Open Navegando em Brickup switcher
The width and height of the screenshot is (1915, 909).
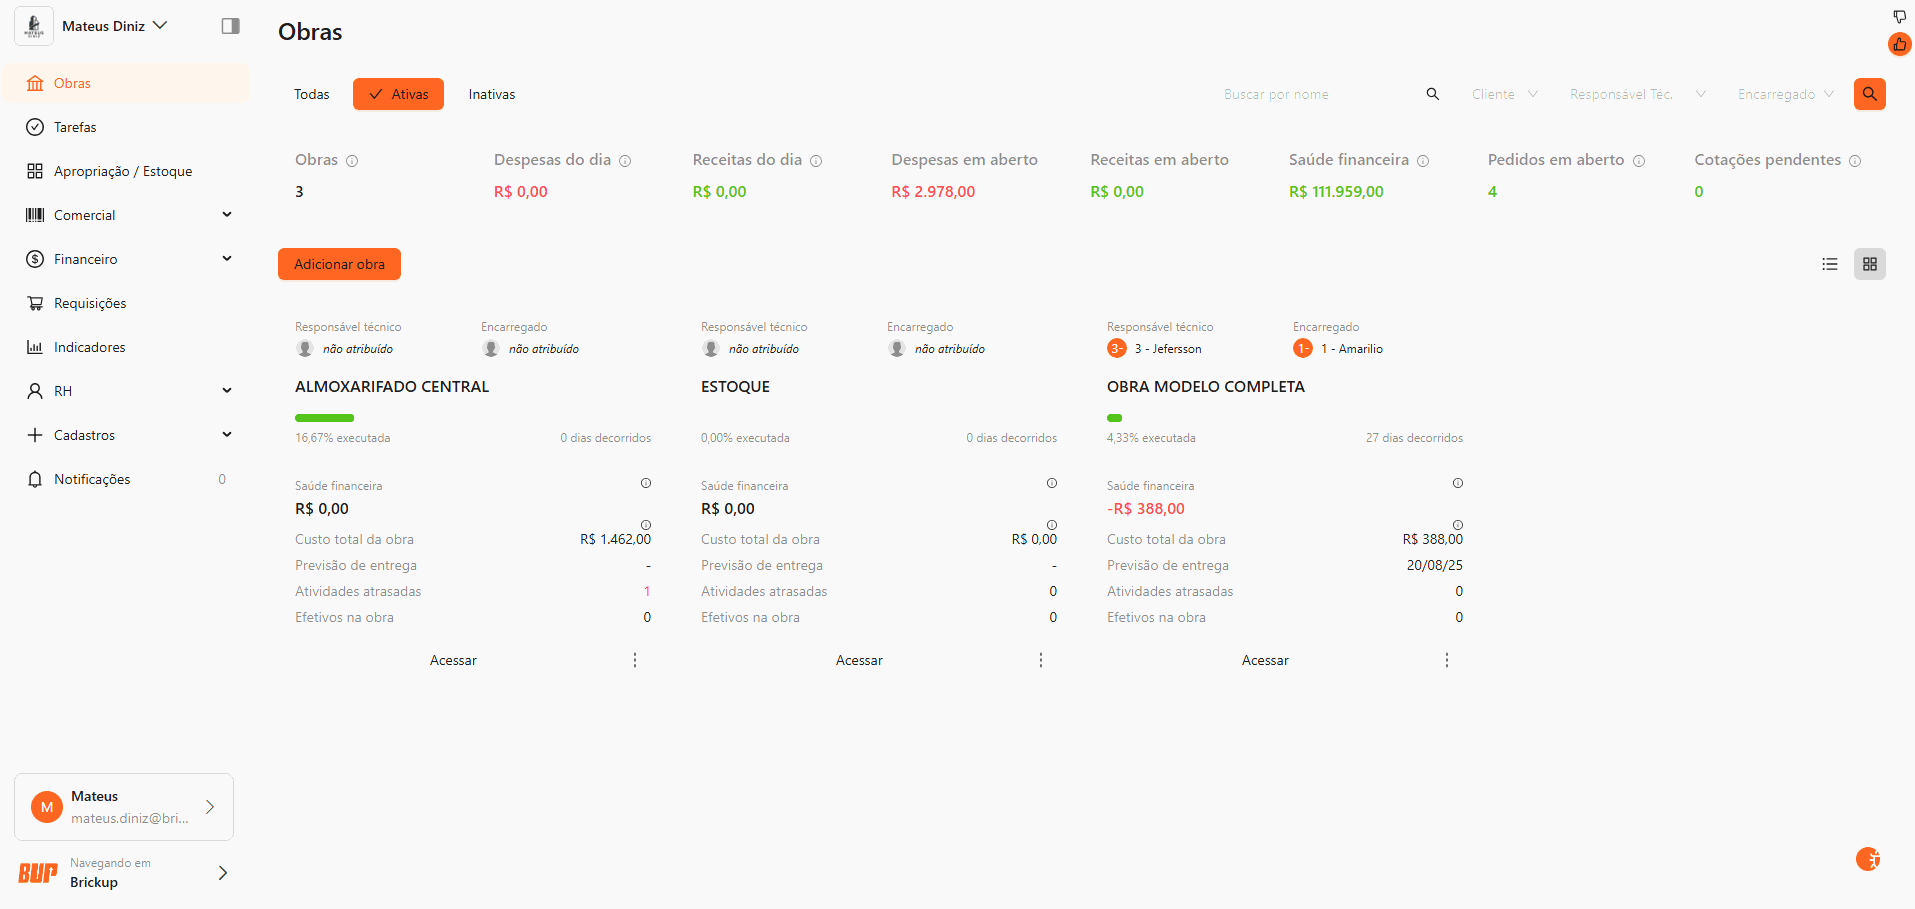[124, 873]
